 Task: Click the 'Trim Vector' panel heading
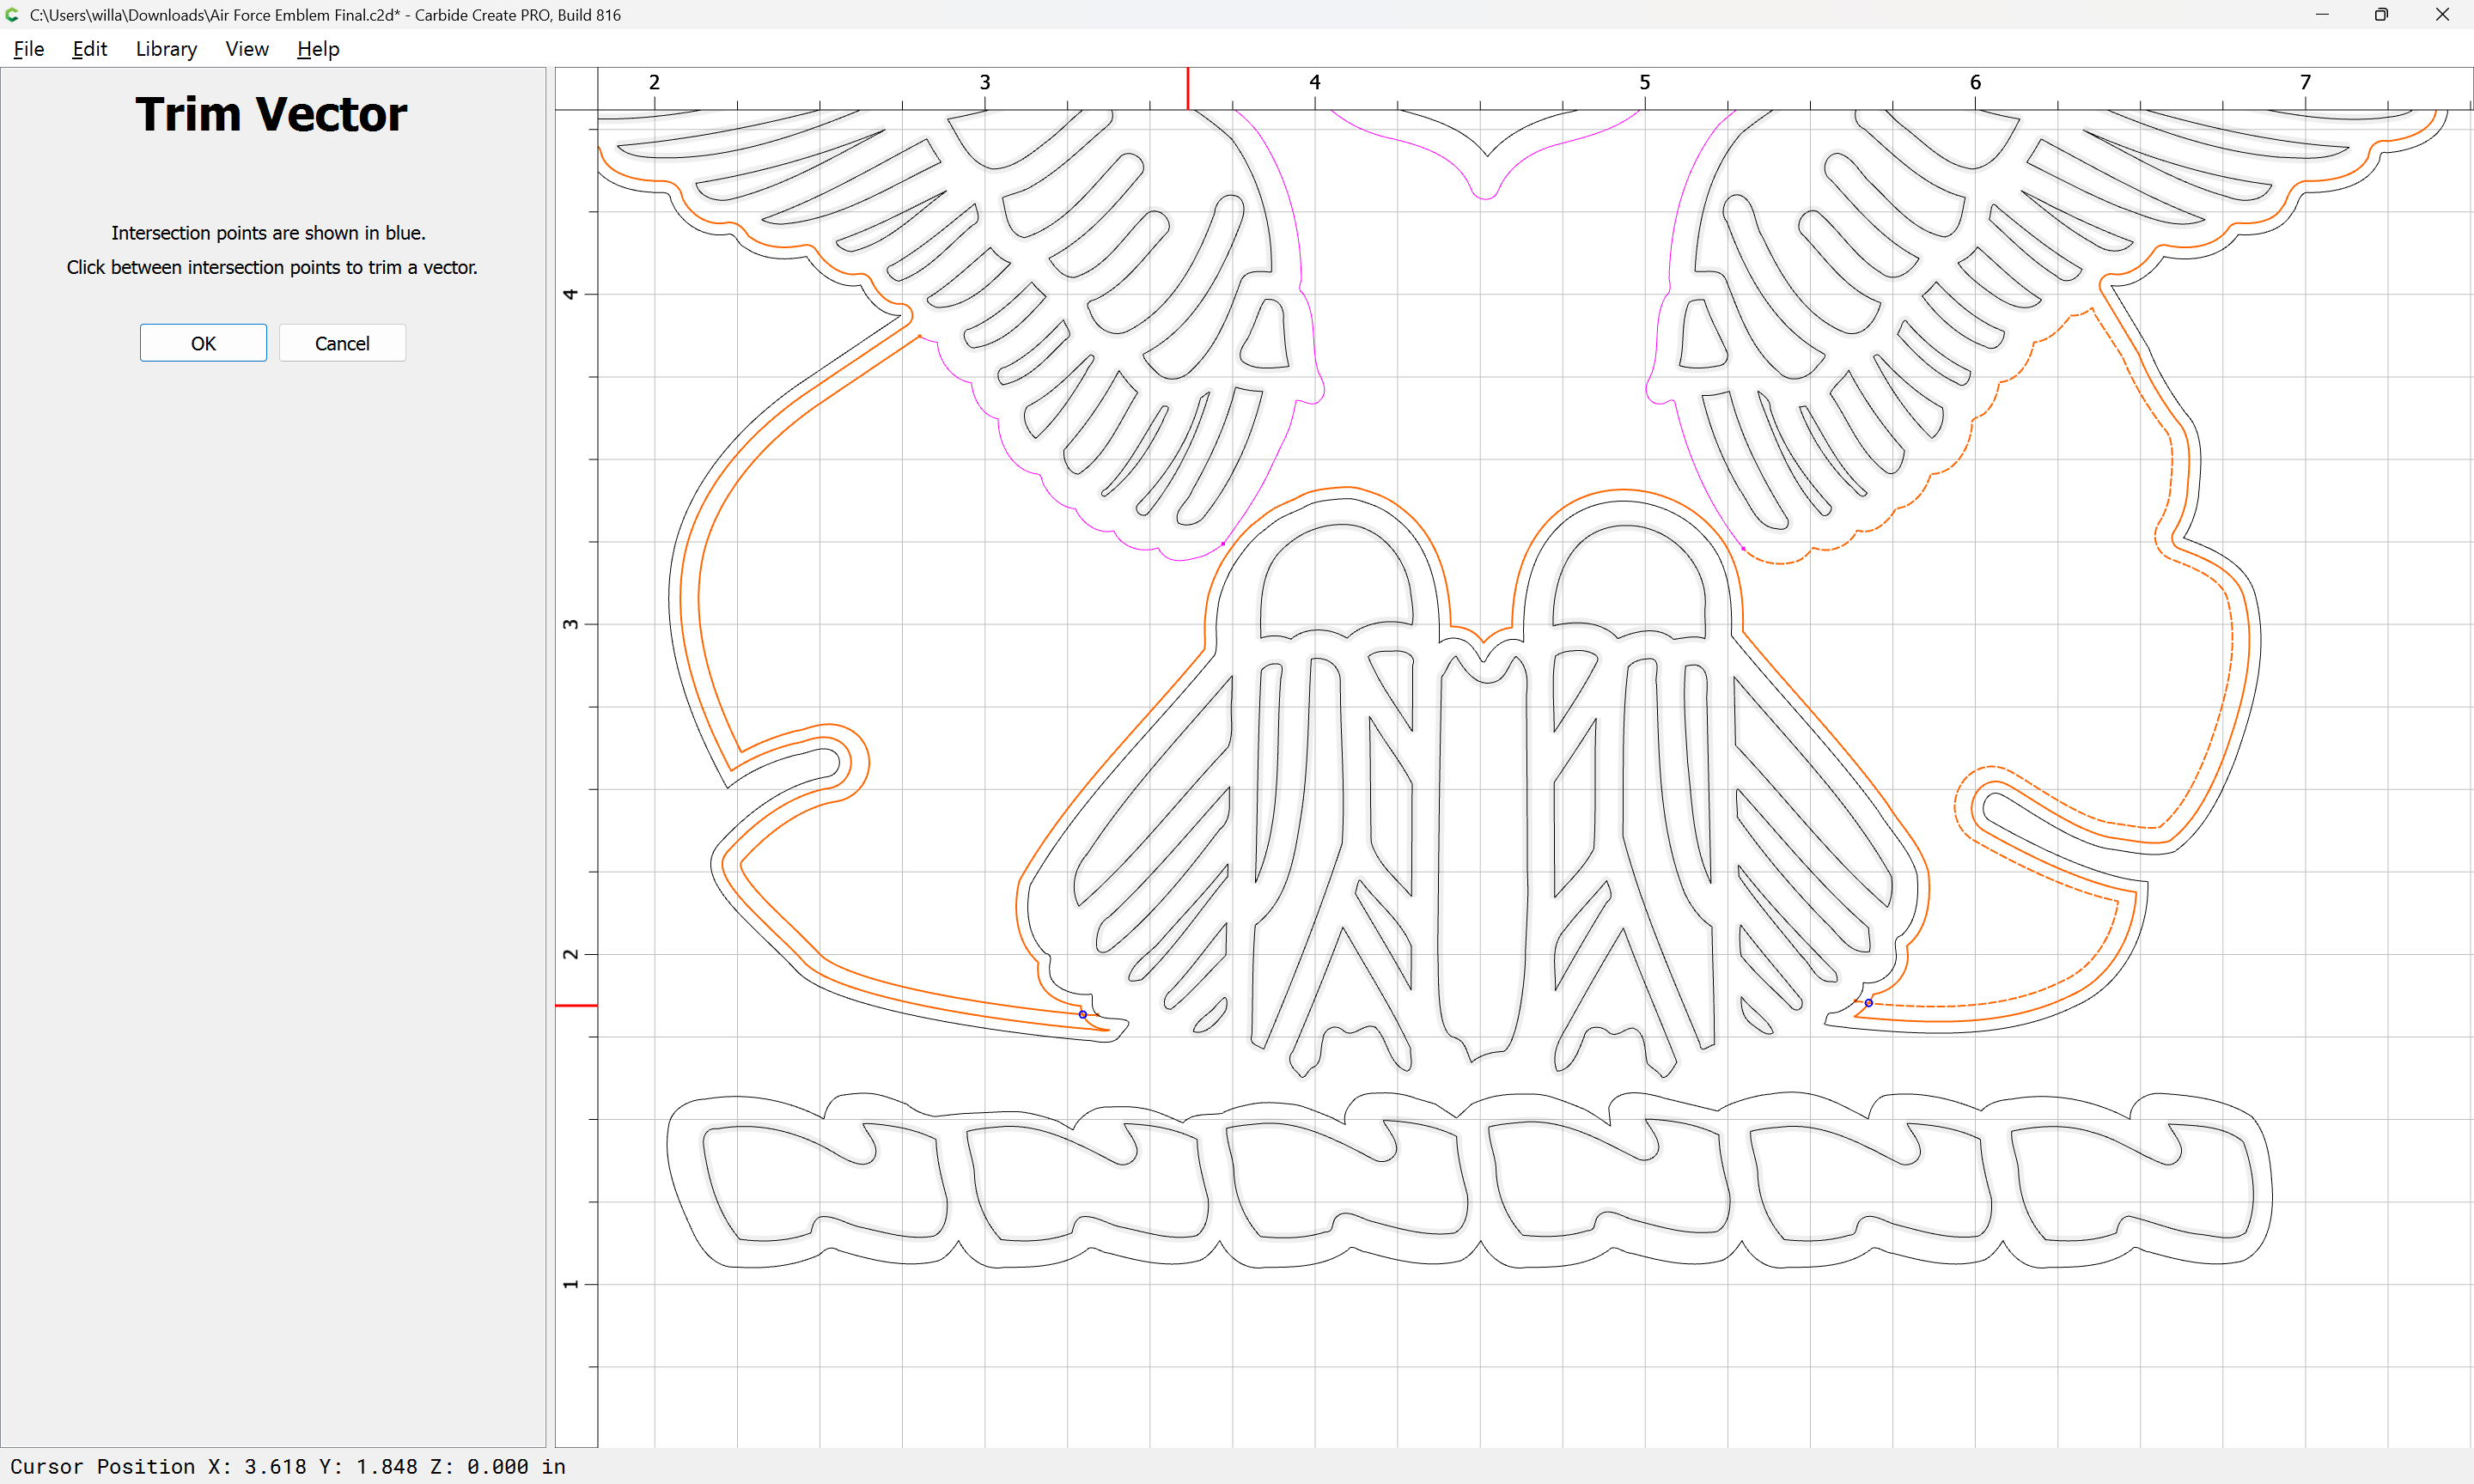pyautogui.click(x=272, y=114)
